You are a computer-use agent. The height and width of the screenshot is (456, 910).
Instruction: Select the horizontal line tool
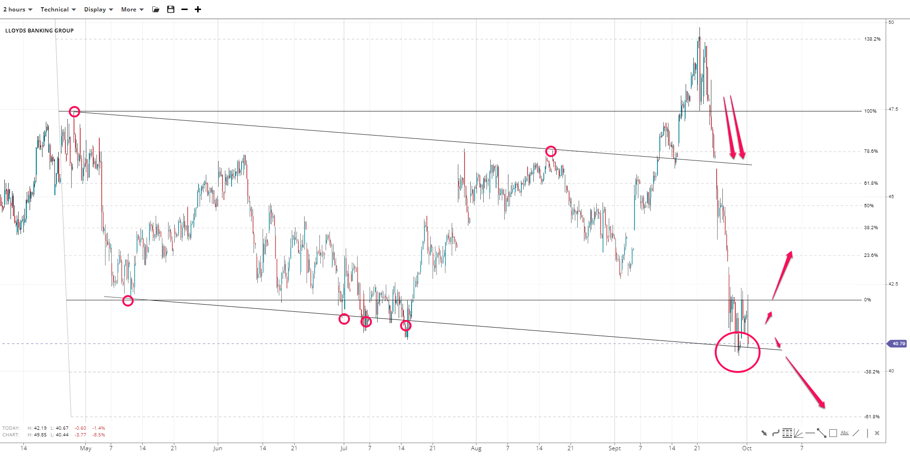pos(810,433)
